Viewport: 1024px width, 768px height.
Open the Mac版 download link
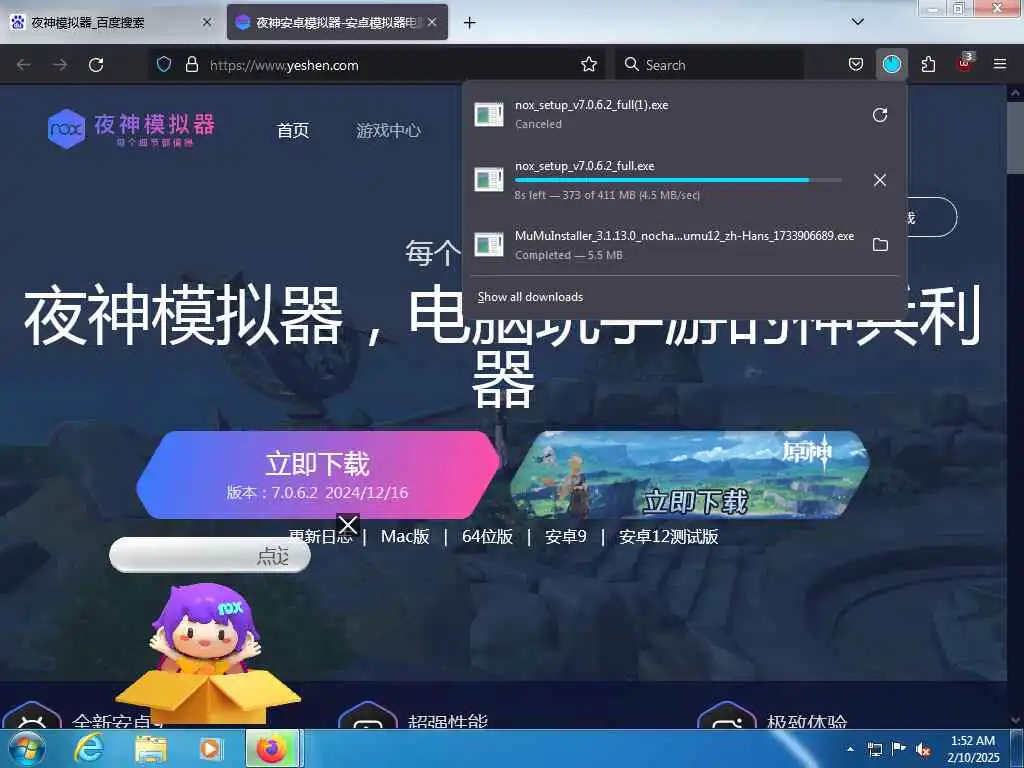point(405,537)
